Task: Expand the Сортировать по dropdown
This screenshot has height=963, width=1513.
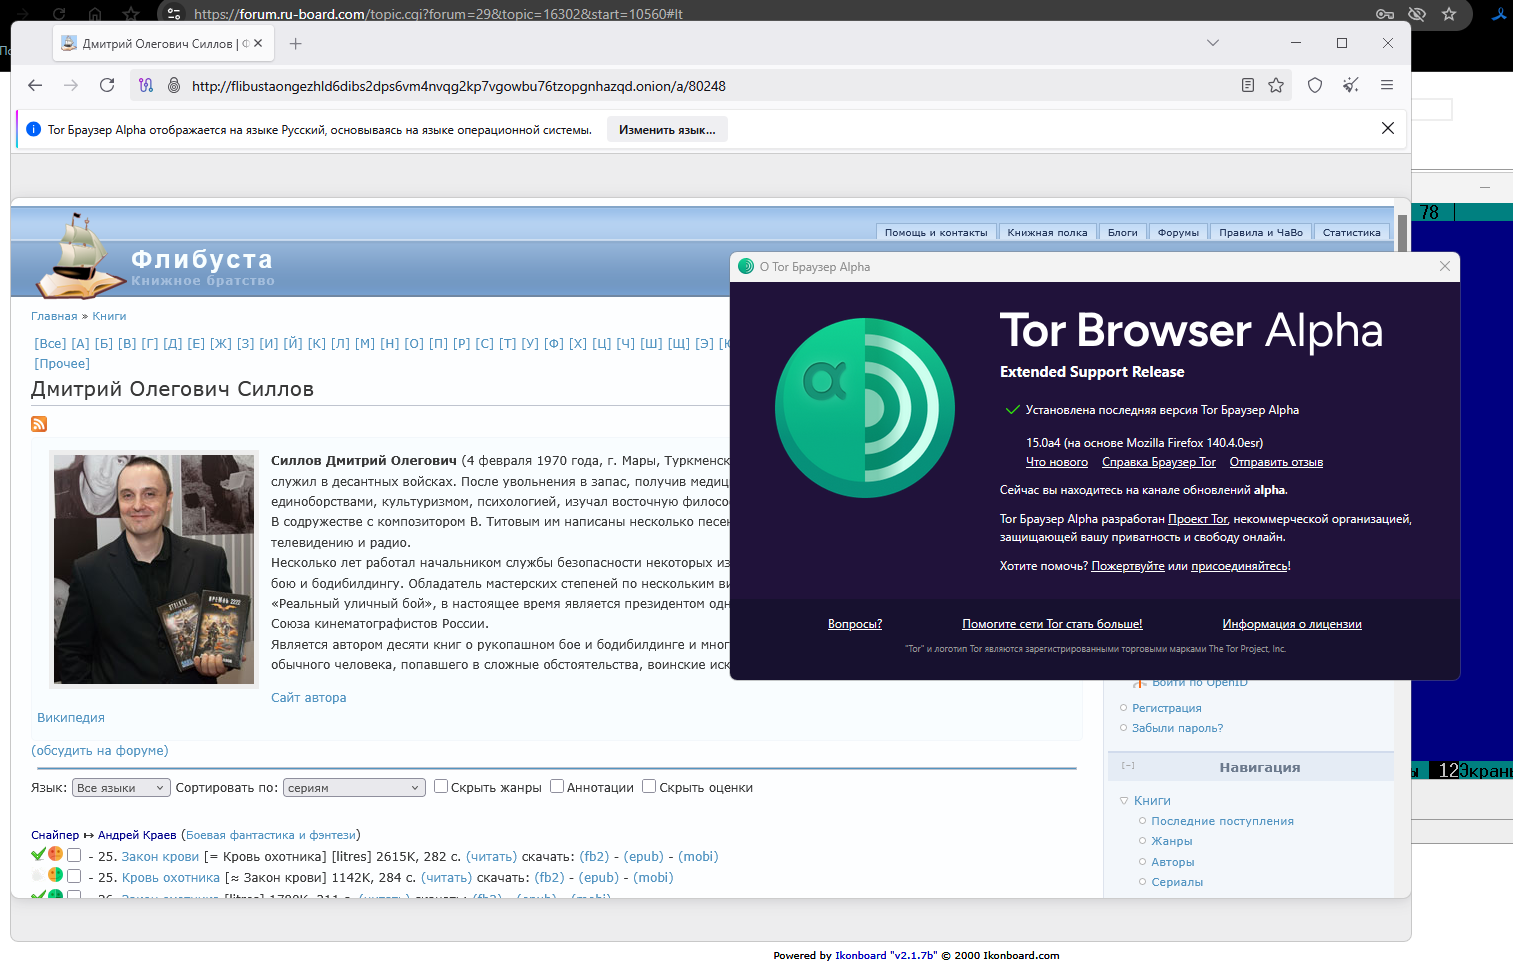Action: (354, 788)
